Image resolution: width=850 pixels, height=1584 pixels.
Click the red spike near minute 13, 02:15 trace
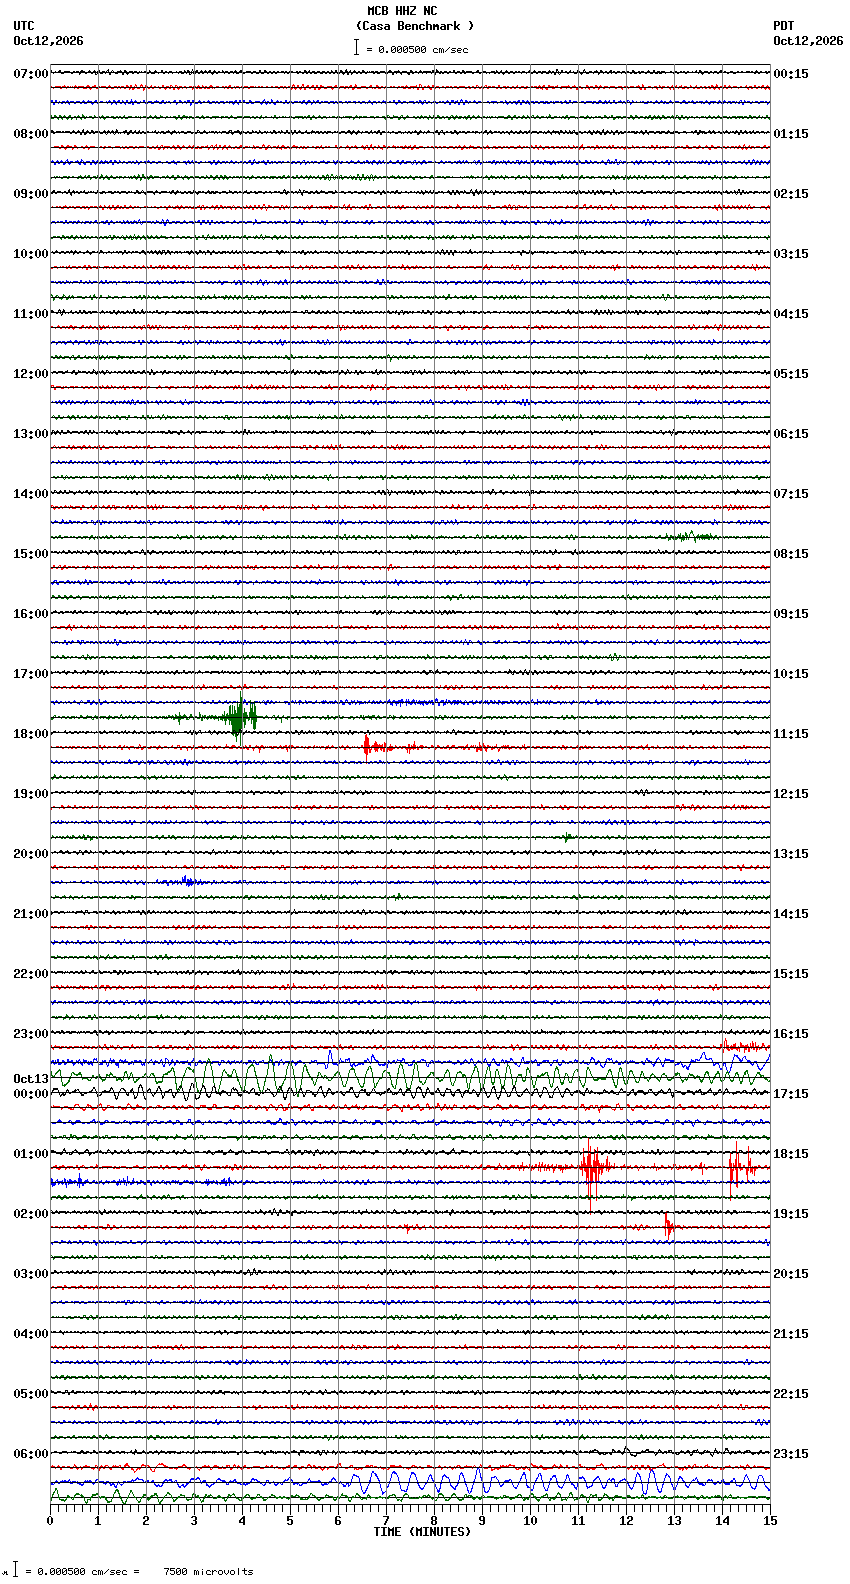[668, 1226]
